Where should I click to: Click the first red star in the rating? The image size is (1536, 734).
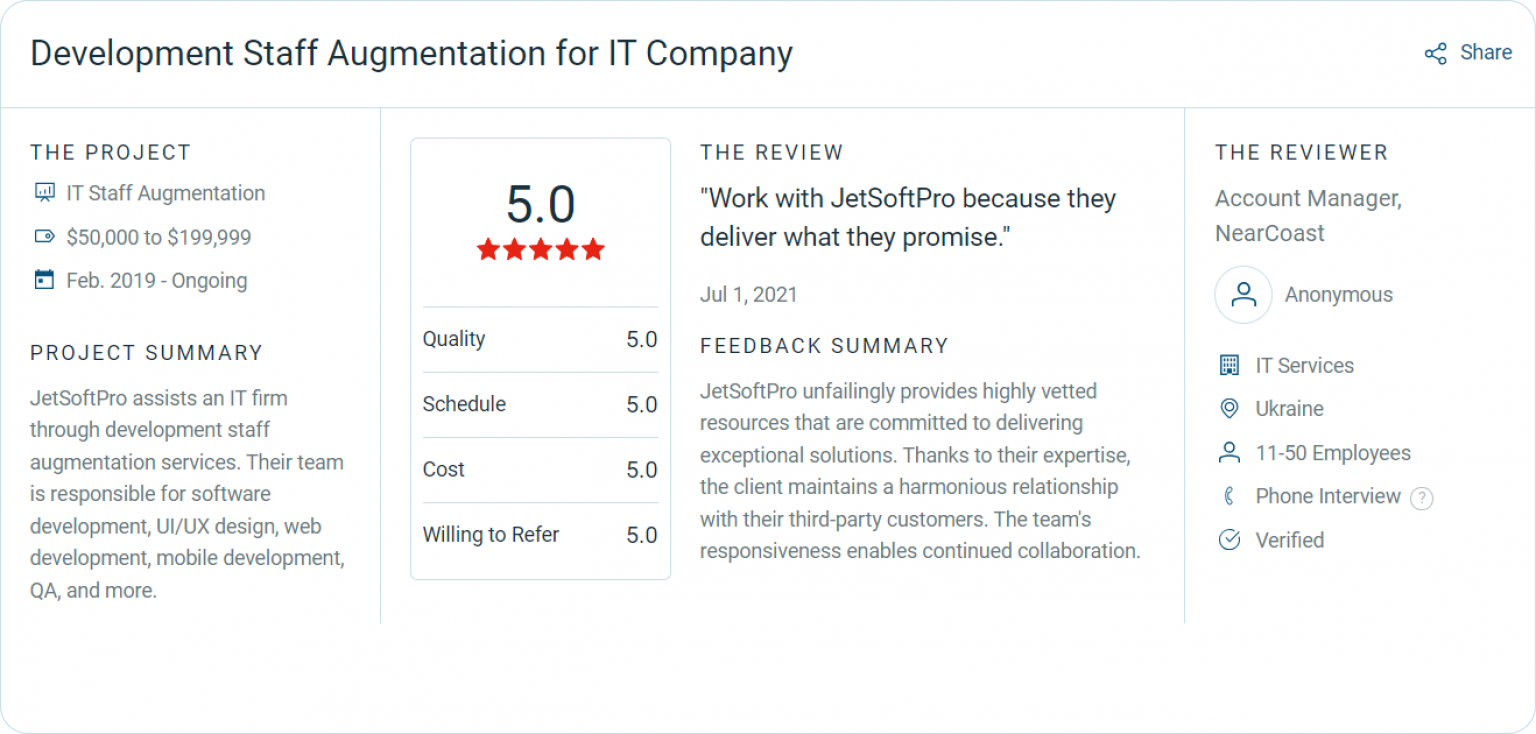(489, 250)
